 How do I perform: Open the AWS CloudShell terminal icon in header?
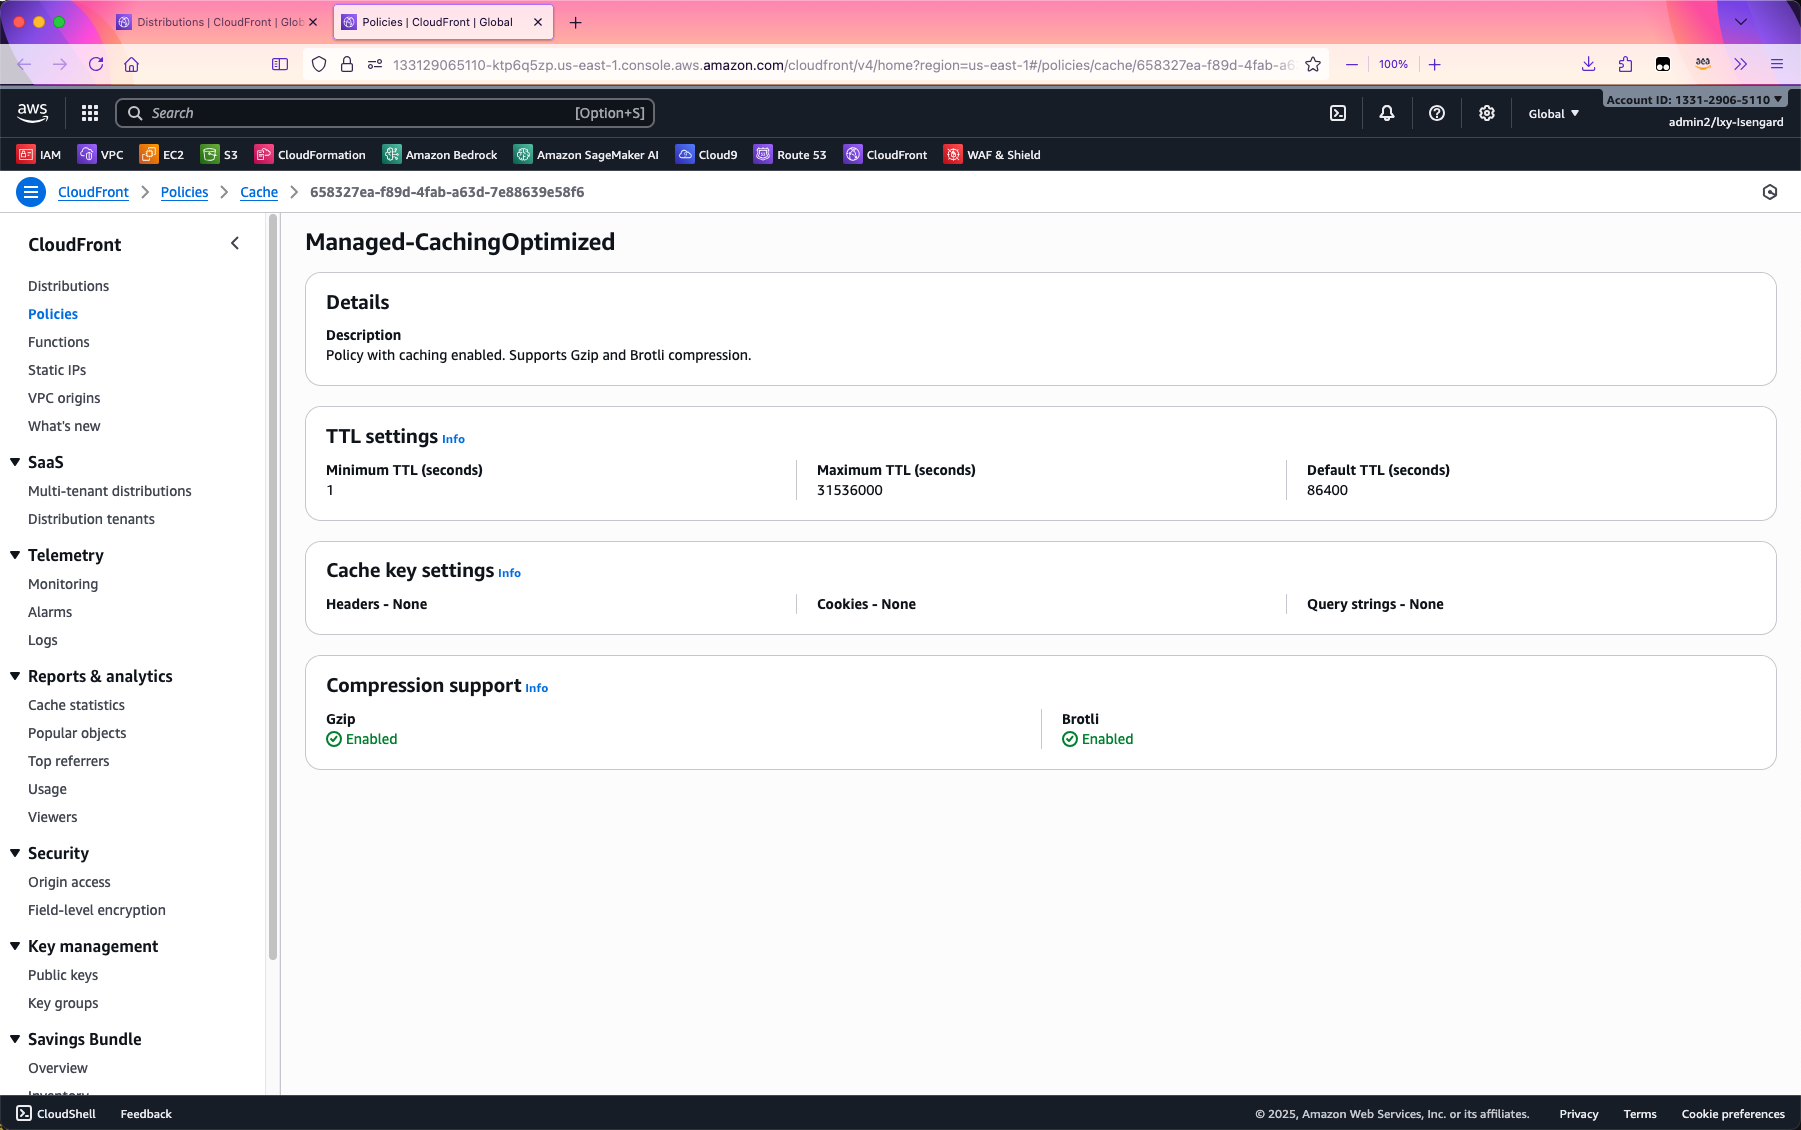pos(1338,113)
